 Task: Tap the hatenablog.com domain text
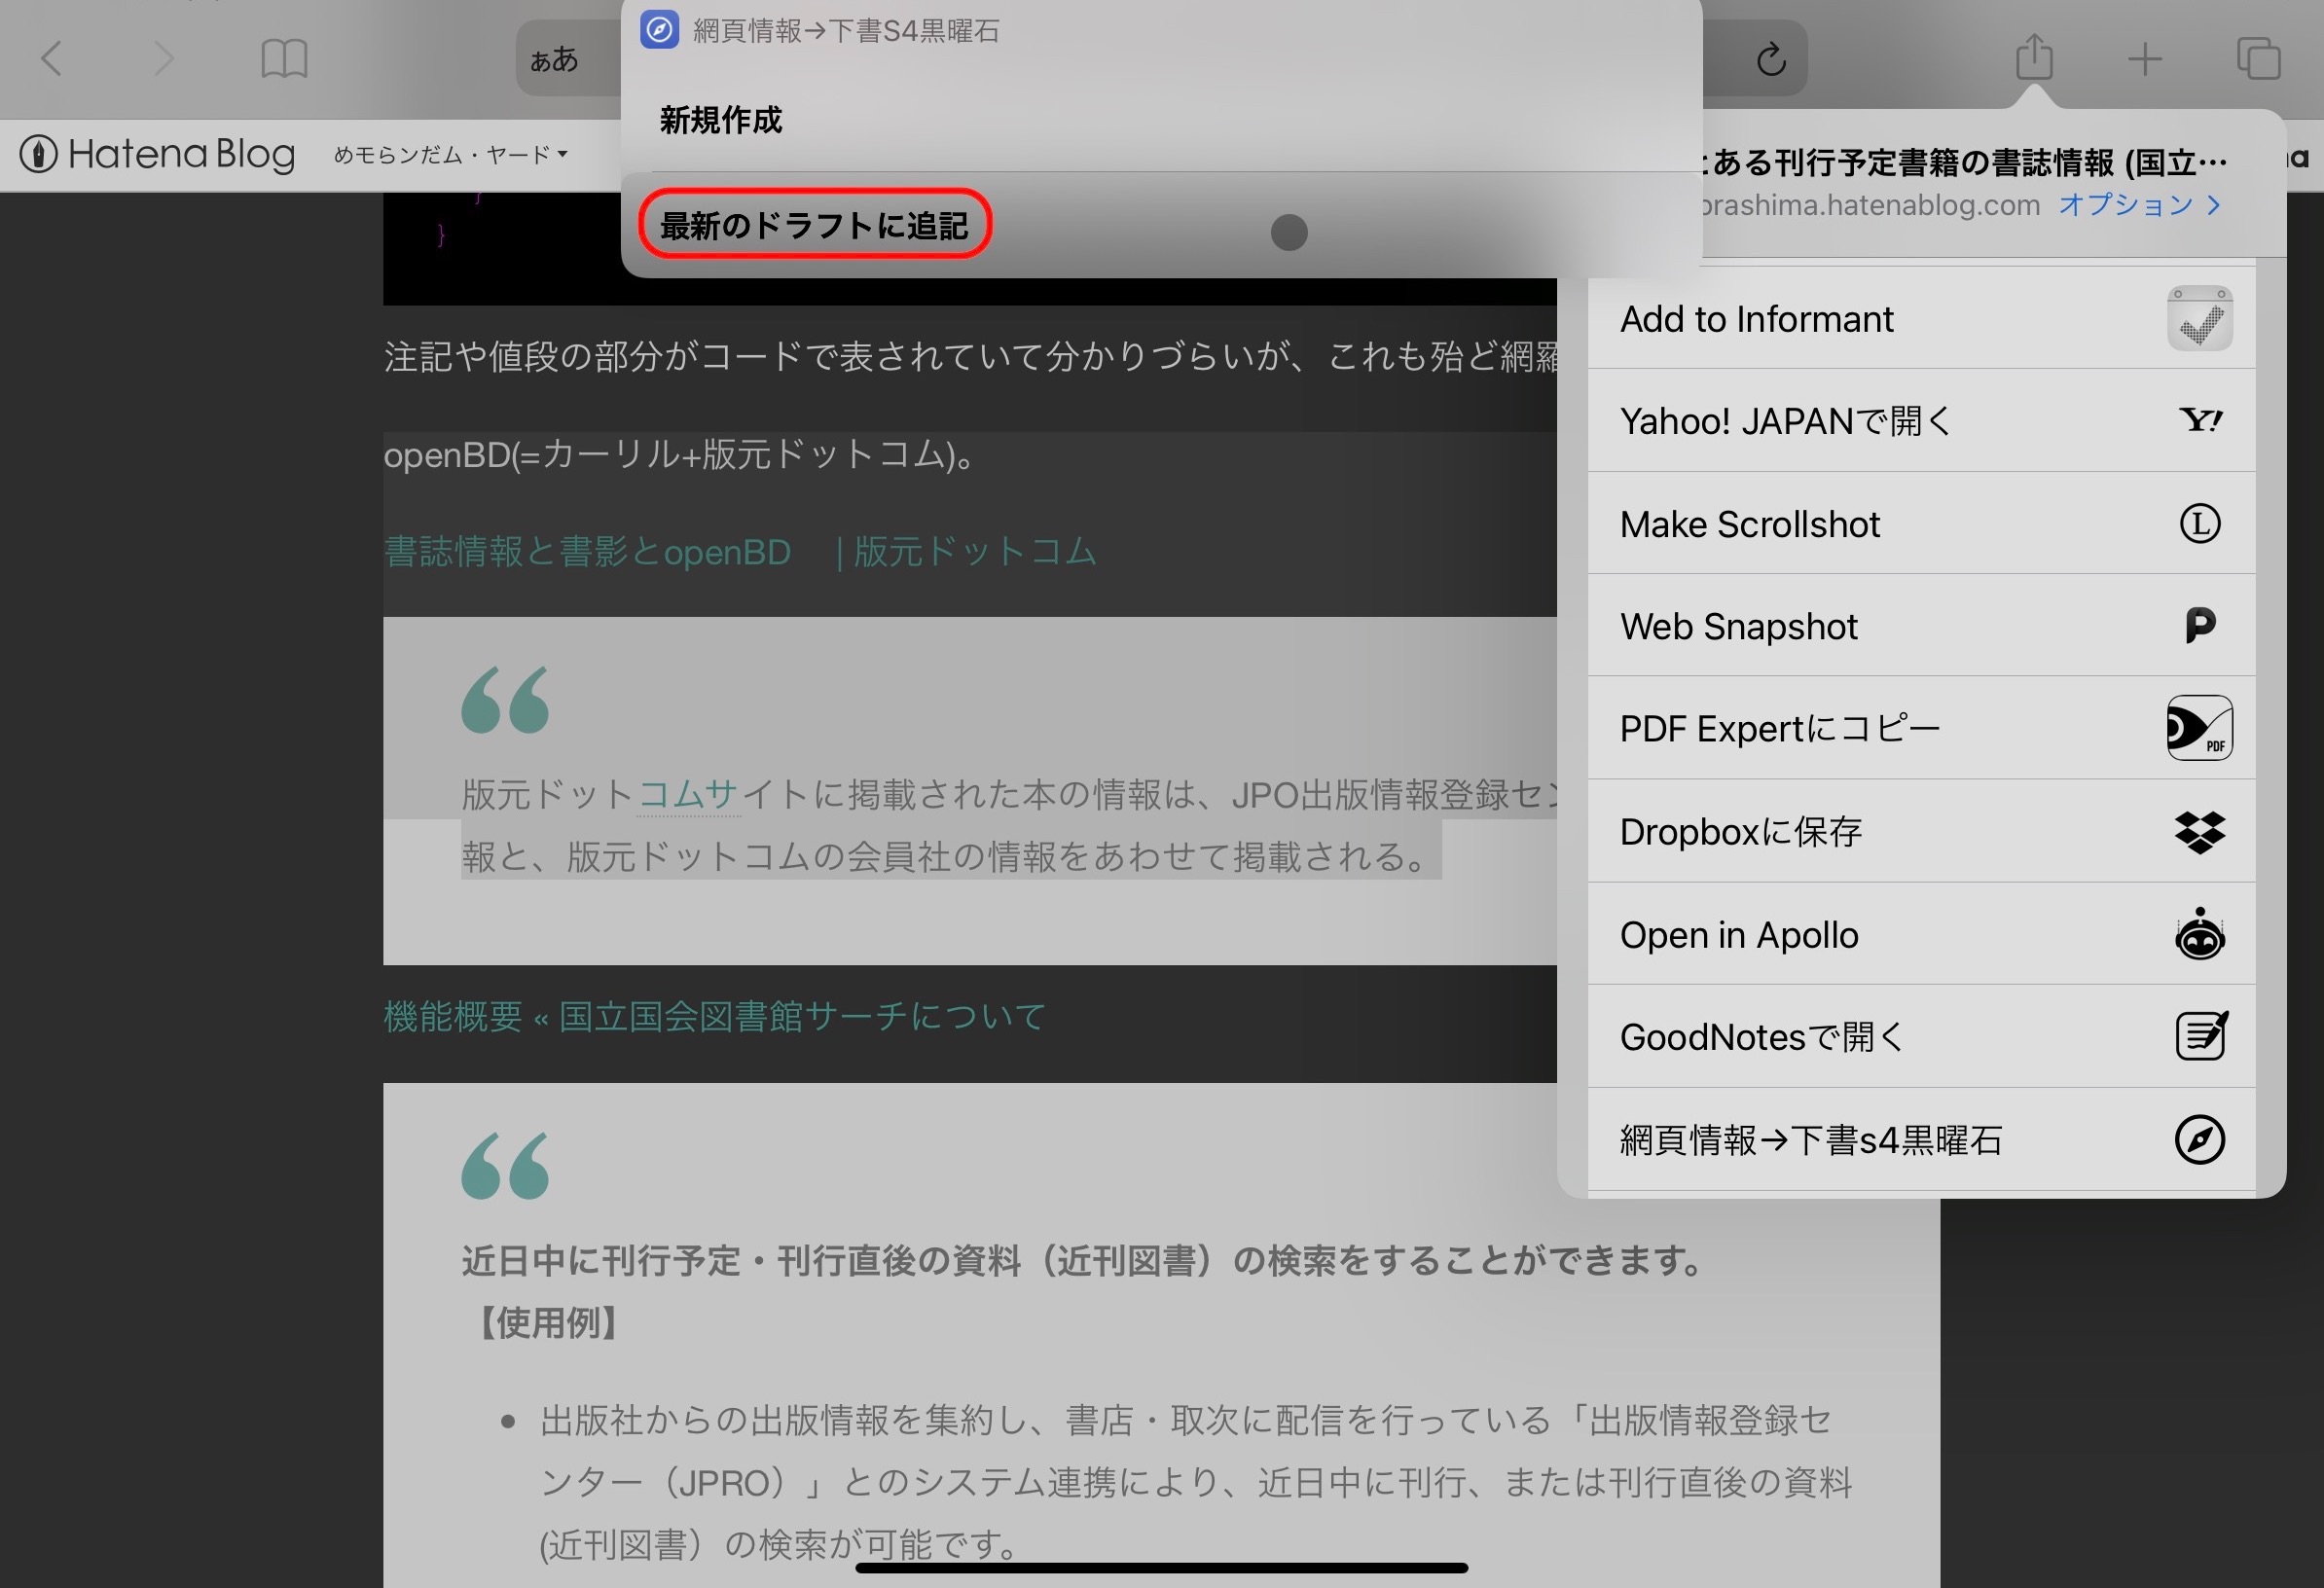(1870, 205)
